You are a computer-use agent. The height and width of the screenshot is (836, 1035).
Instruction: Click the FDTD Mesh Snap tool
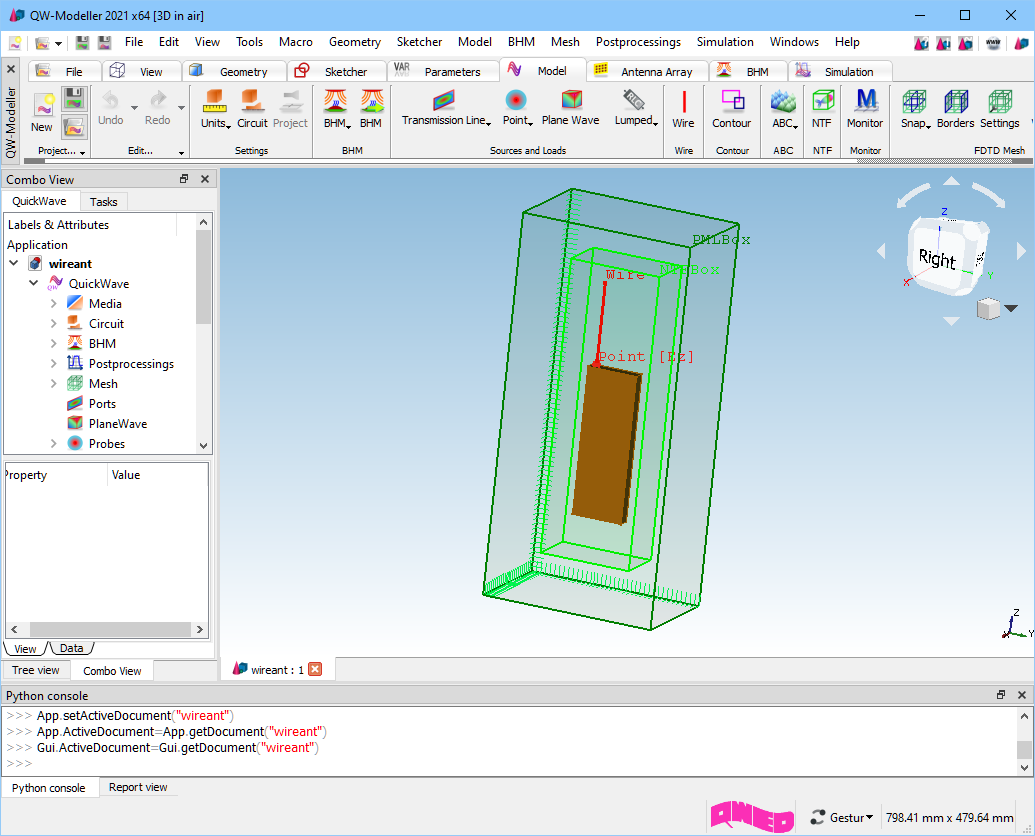915,110
